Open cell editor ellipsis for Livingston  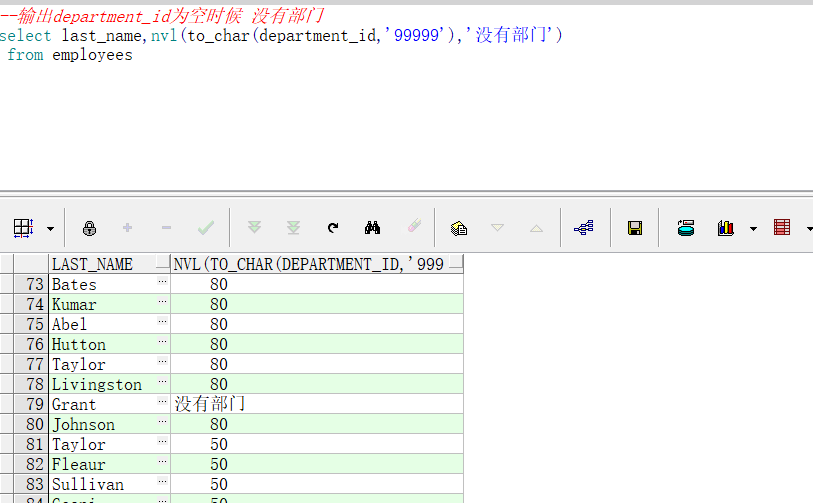(x=162, y=382)
